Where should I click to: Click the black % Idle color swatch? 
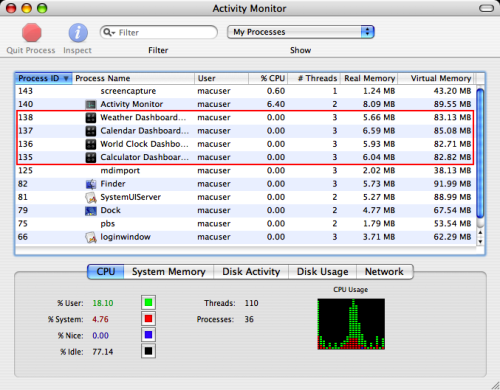148,351
